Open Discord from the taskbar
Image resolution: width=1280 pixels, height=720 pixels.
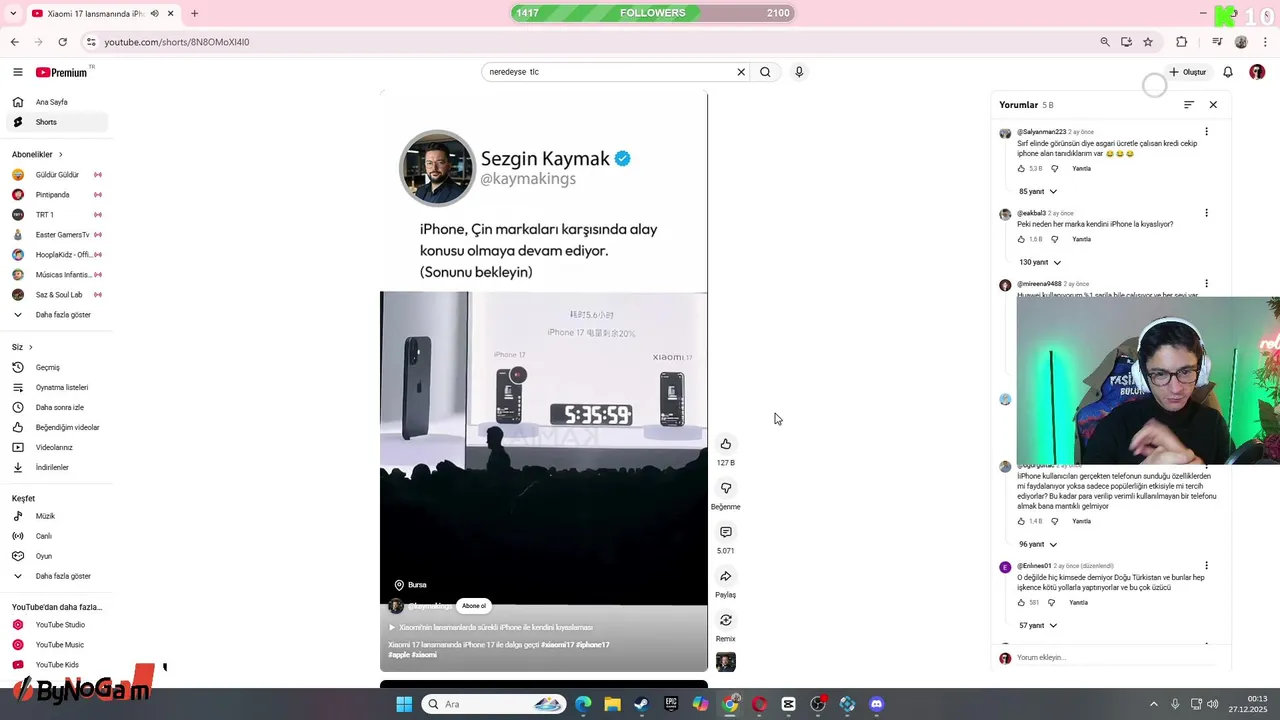click(x=877, y=704)
